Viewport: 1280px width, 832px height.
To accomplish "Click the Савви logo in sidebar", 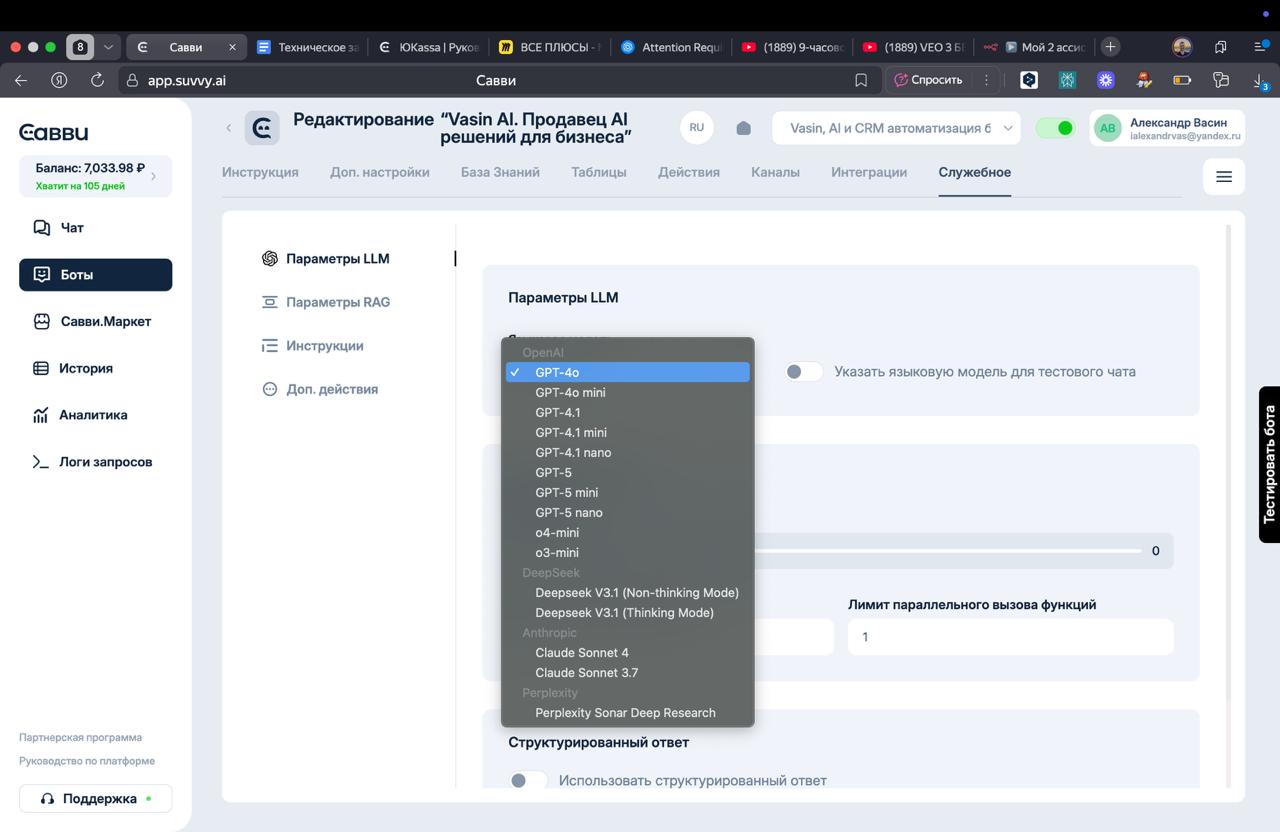I will pyautogui.click(x=54, y=132).
